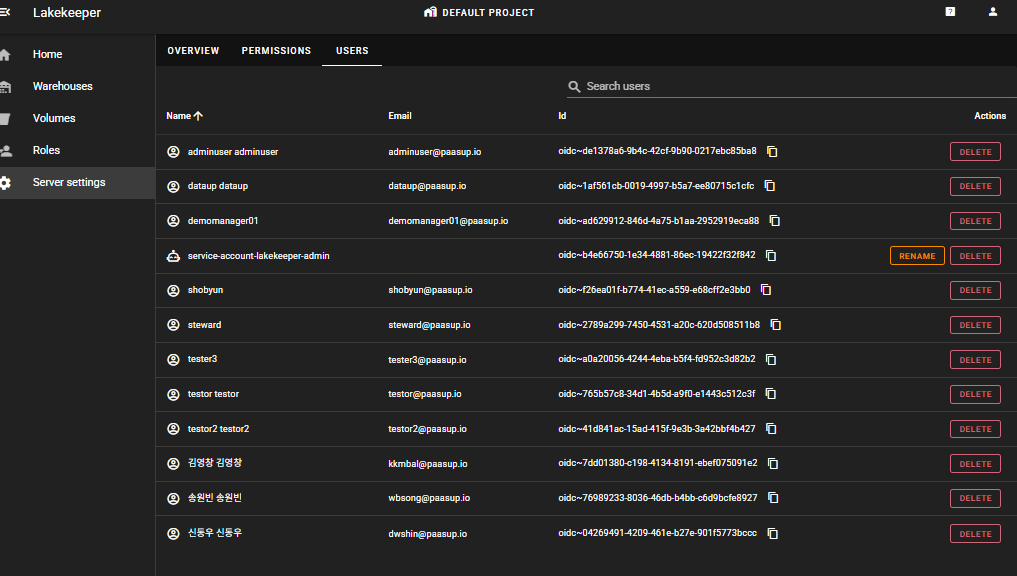The height and width of the screenshot is (576, 1017).
Task: Delete the demomanager01 user
Action: (x=975, y=221)
